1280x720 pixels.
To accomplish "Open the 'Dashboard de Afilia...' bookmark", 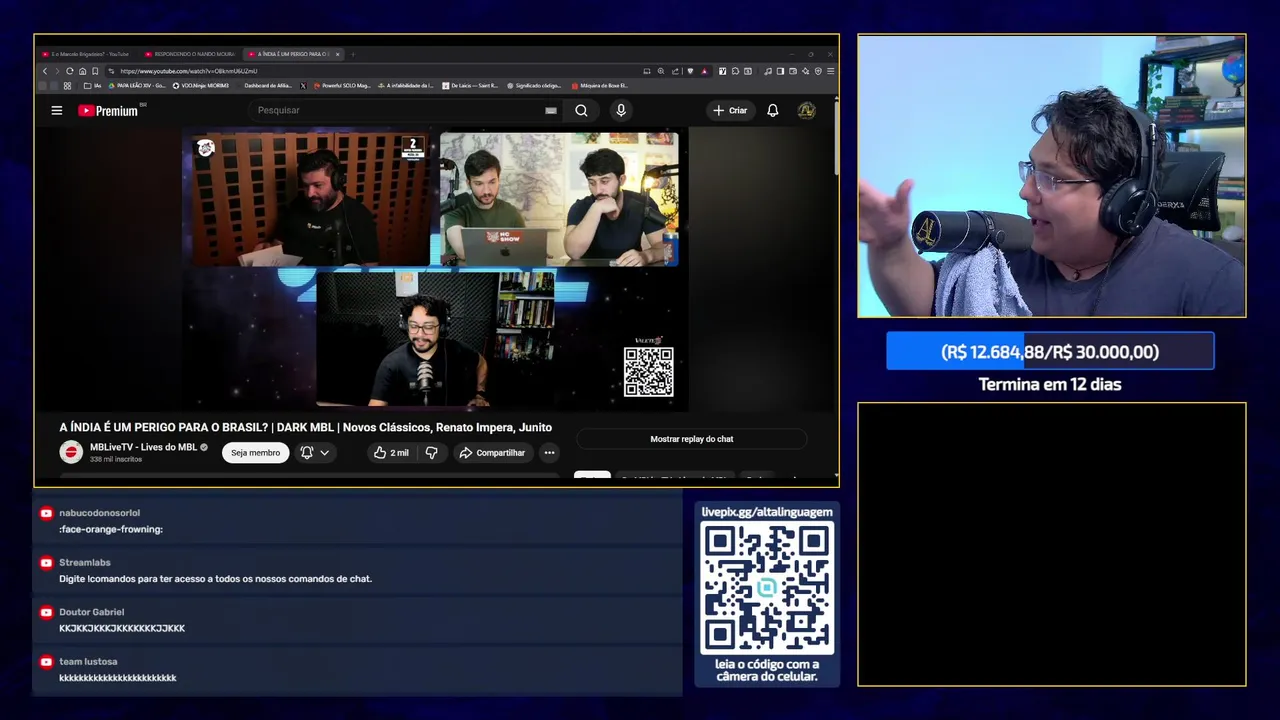I will tap(266, 86).
